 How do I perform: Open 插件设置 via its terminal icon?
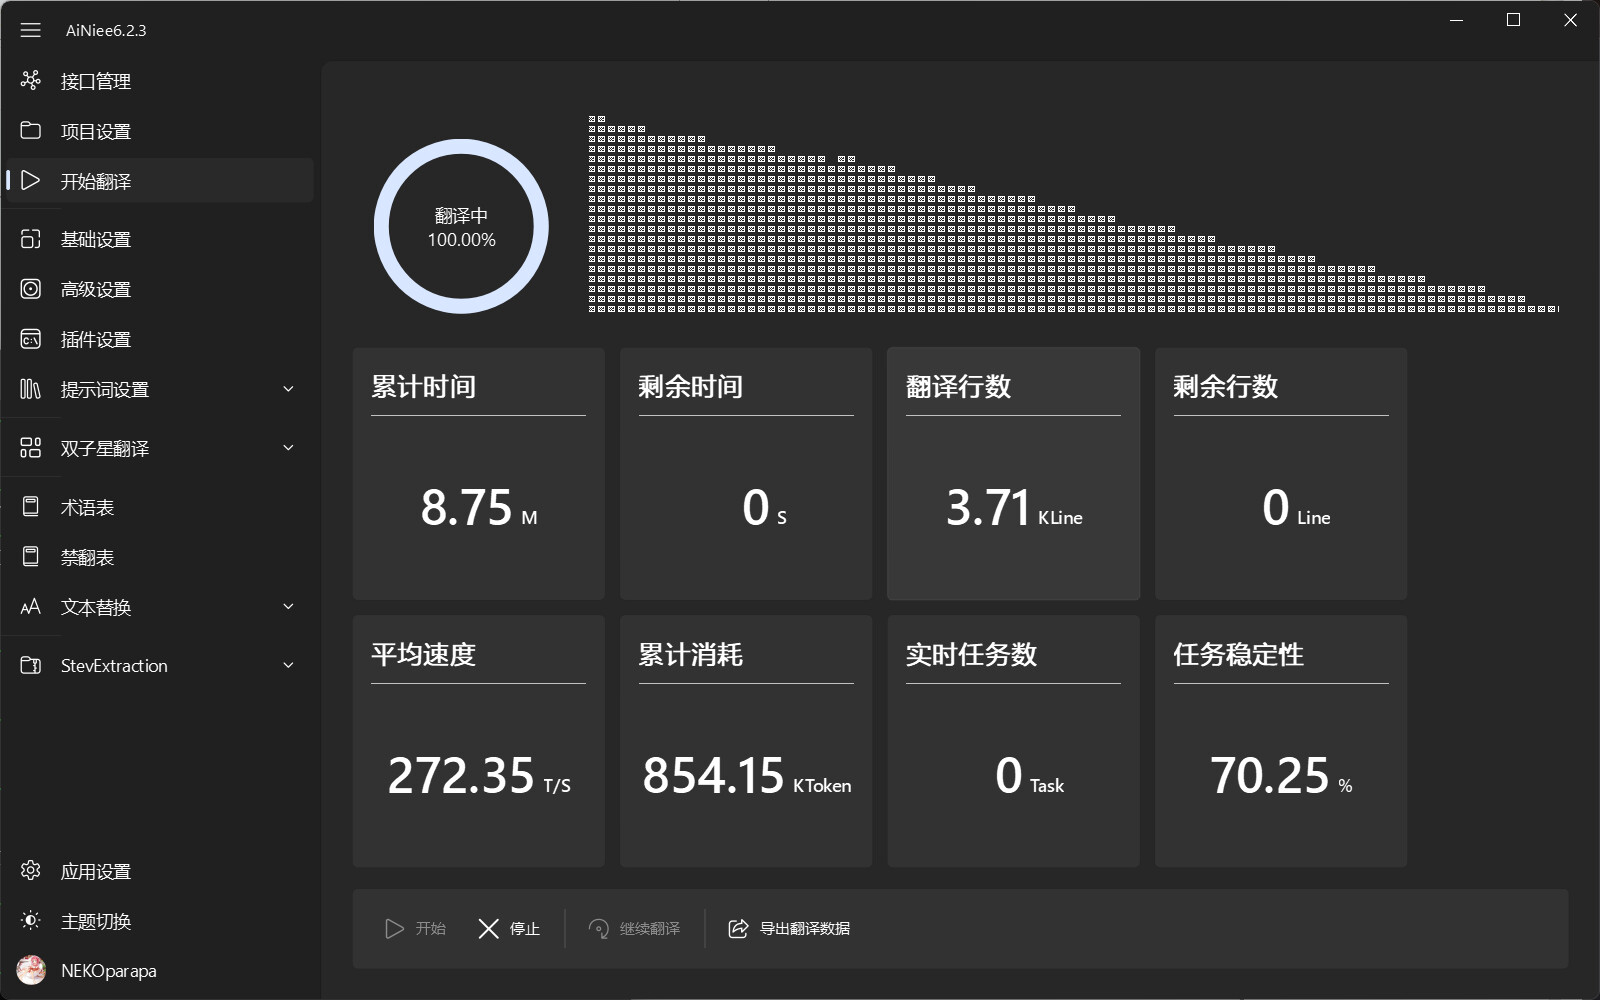[31, 339]
